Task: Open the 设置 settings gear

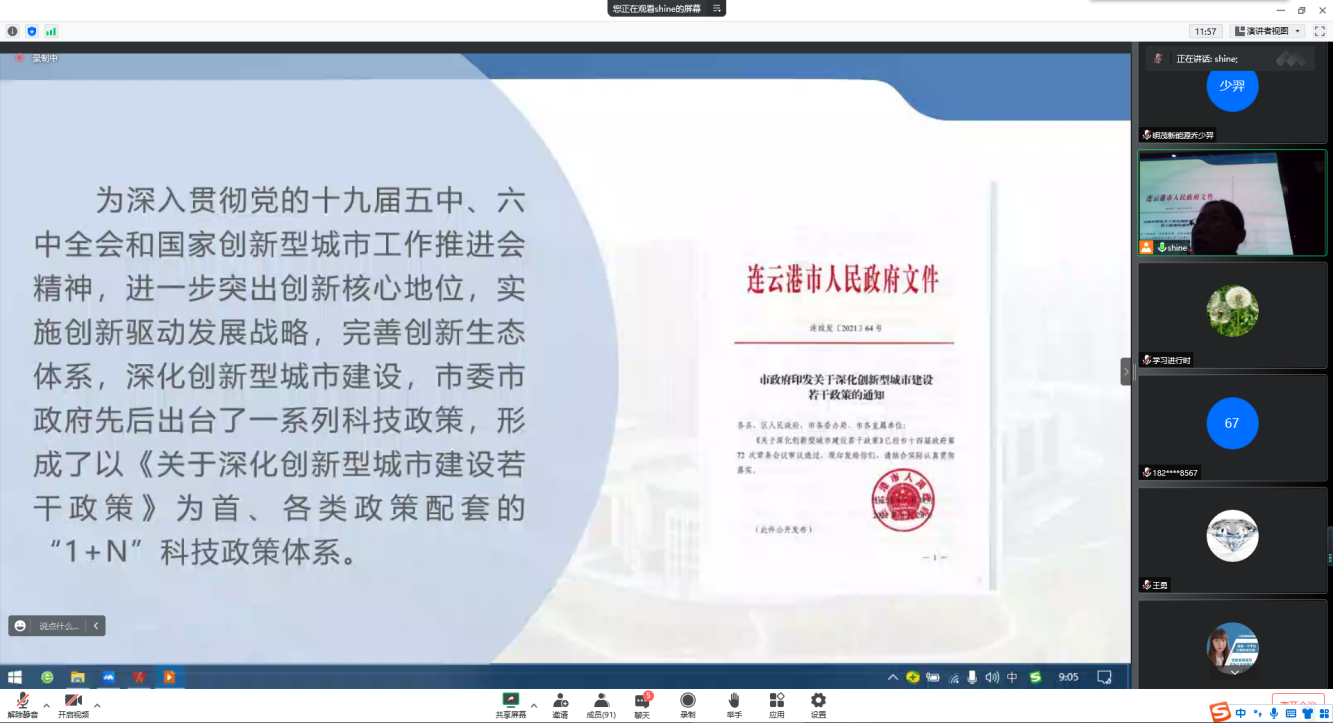Action: pos(818,700)
